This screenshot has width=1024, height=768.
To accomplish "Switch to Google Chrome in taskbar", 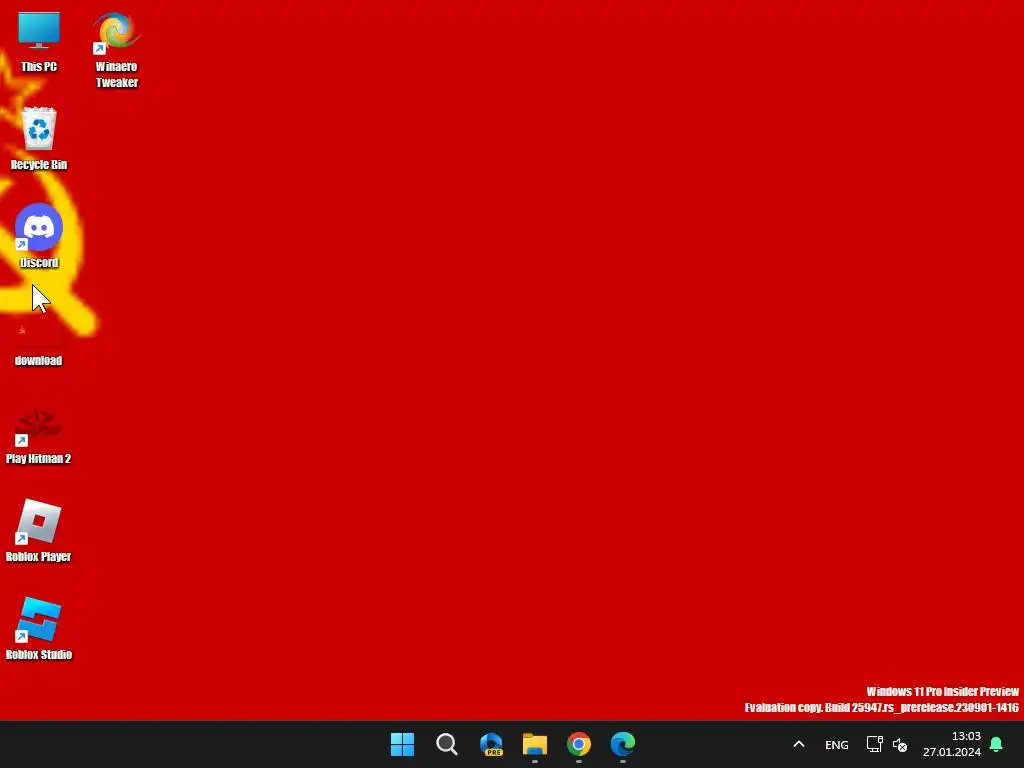I will pos(579,744).
